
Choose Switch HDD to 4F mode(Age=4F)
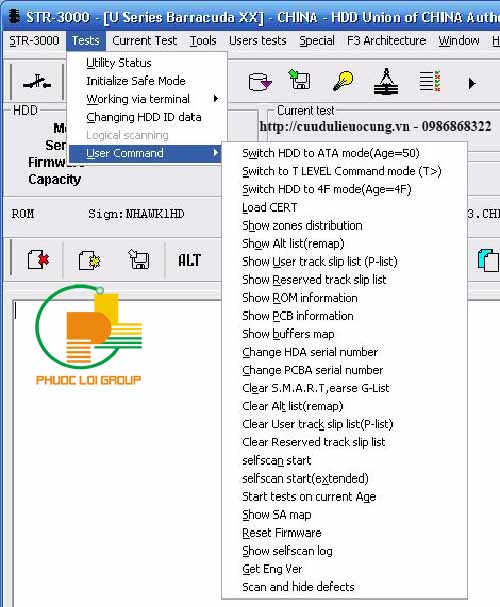(x=344, y=189)
